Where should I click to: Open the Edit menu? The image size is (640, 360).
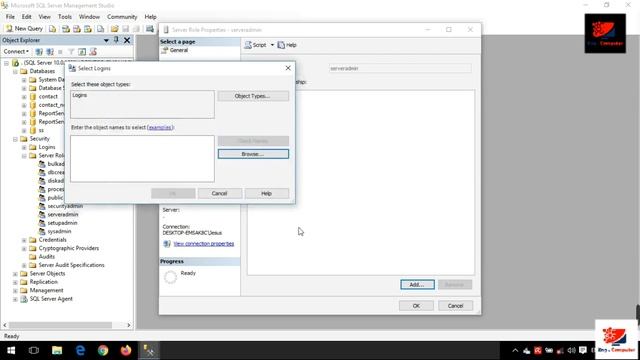pyautogui.click(x=27, y=17)
